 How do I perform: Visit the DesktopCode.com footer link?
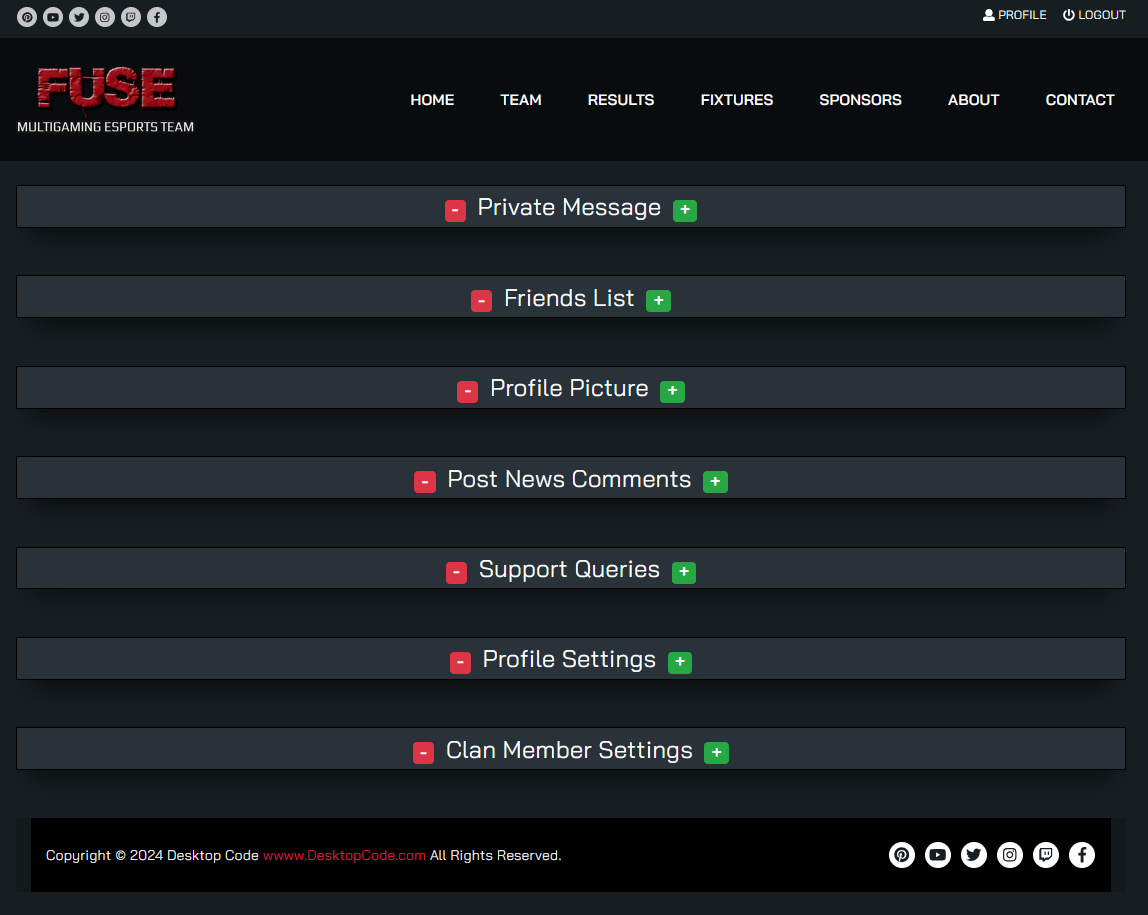344,856
